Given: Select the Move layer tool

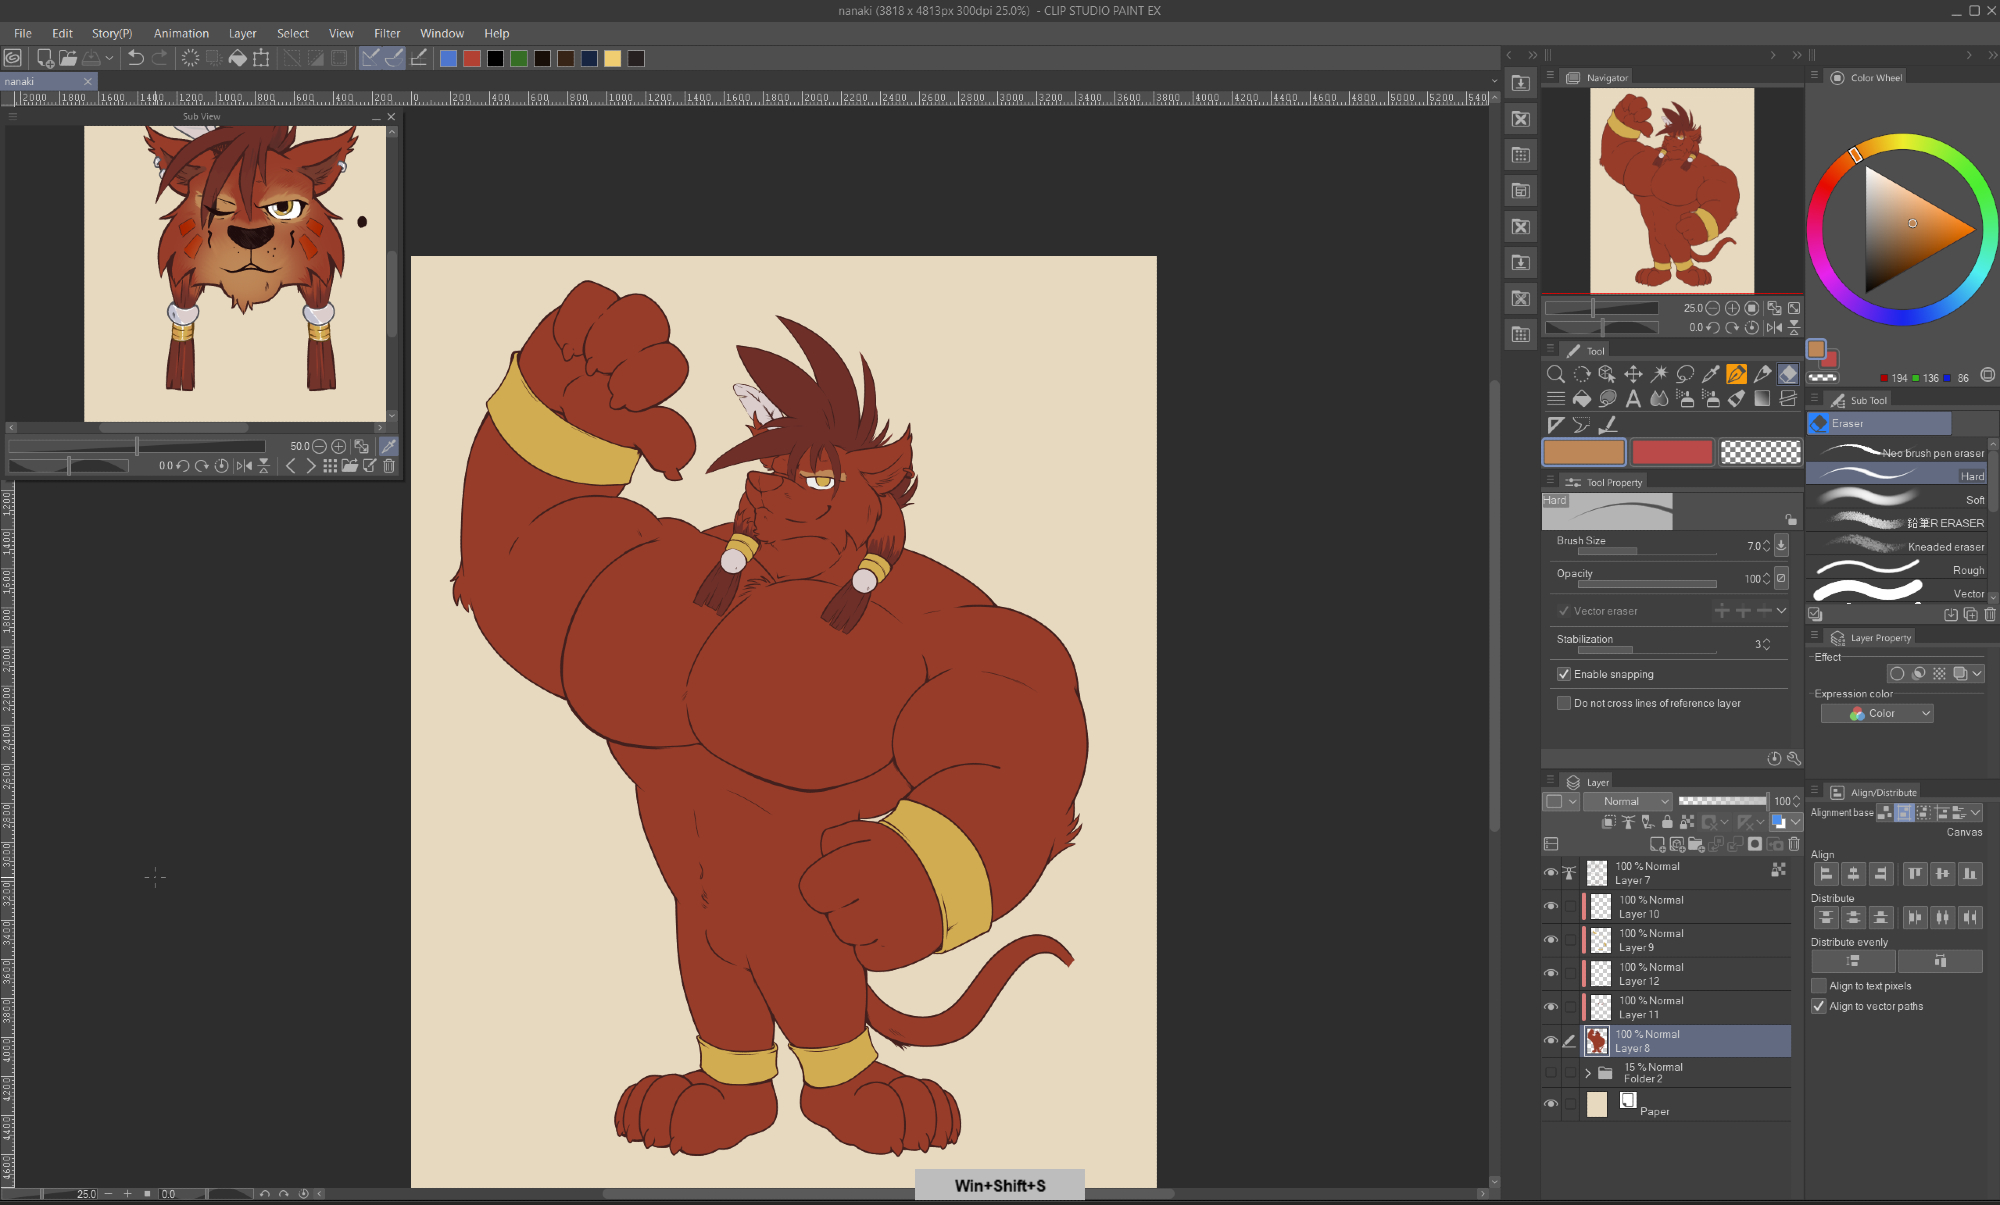Looking at the screenshot, I should coord(1633,374).
